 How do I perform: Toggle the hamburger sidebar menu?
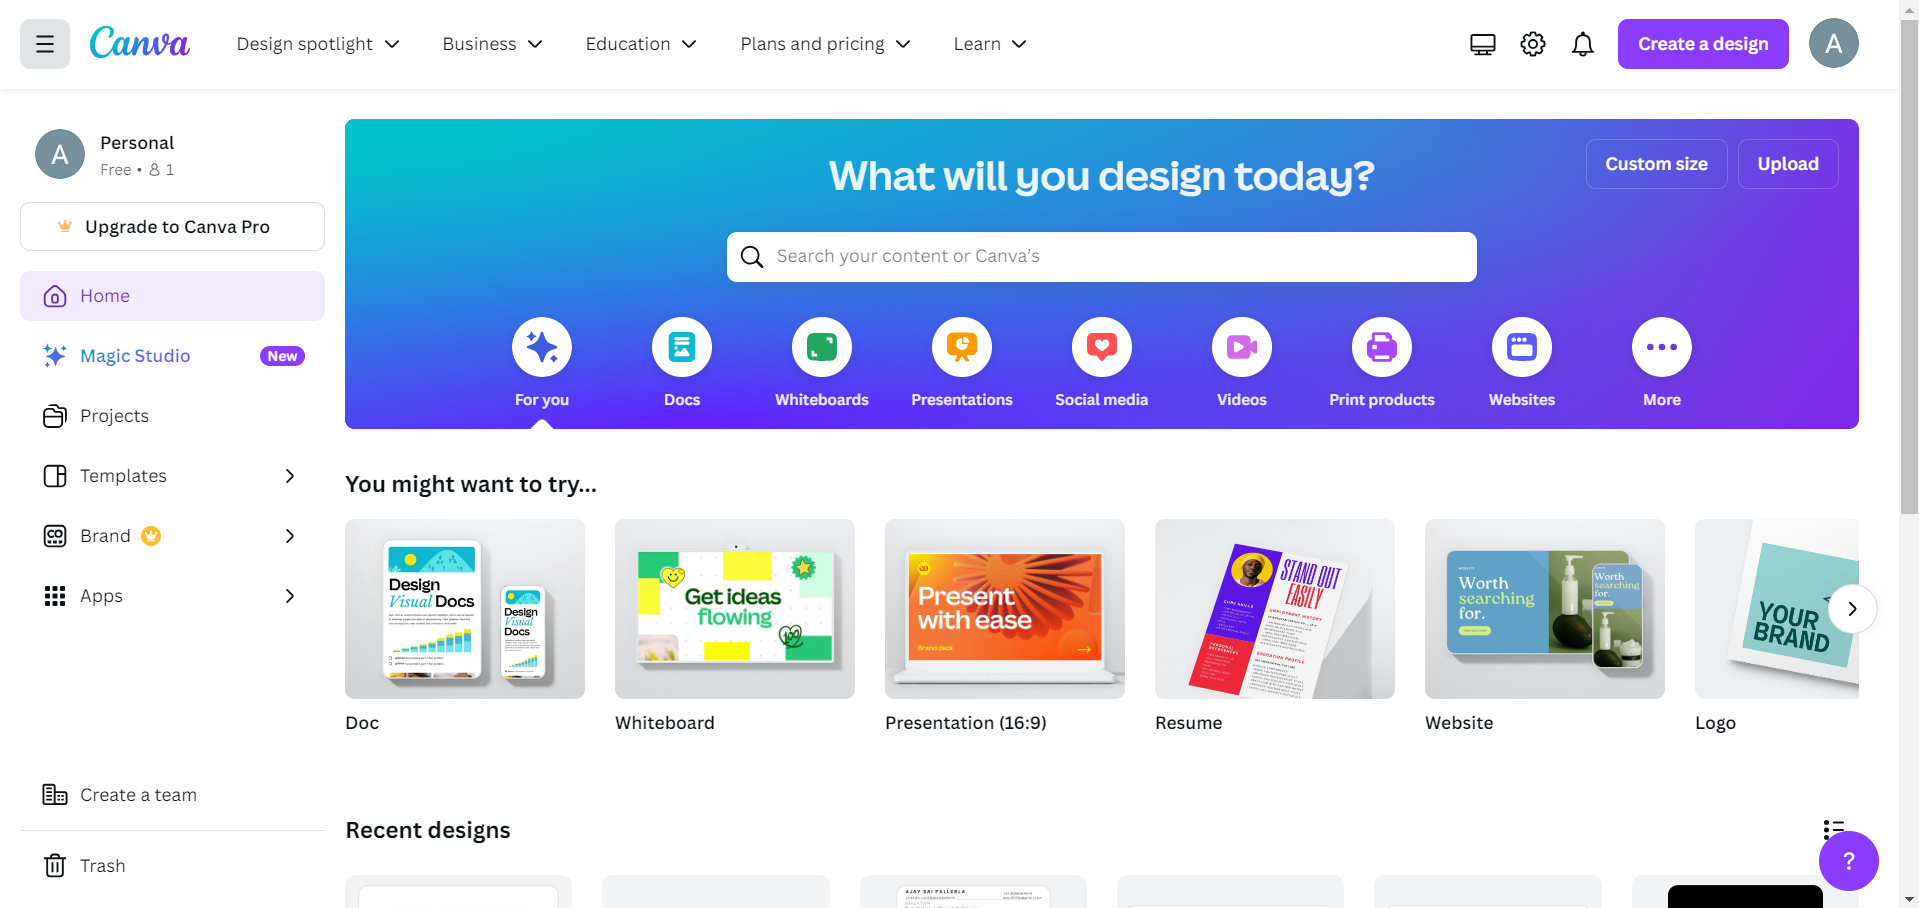coord(45,44)
